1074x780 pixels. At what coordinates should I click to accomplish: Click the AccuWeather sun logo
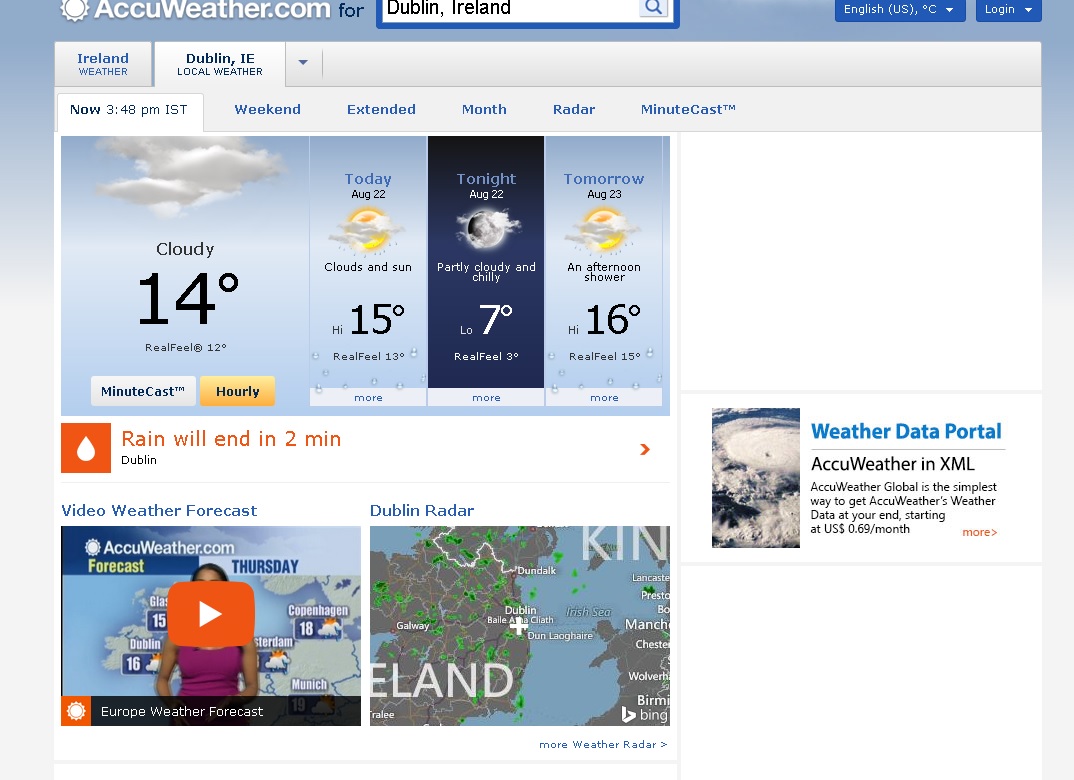click(x=74, y=9)
